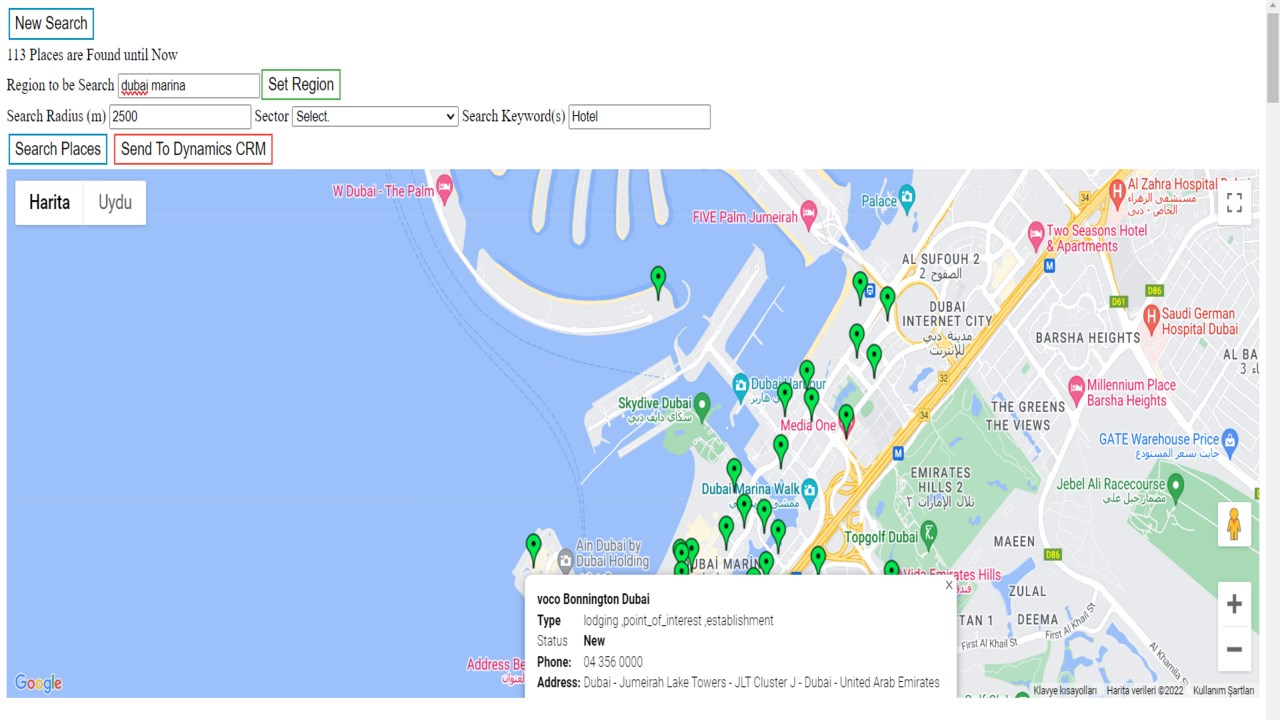Click Send To Dynamics CRM button
The width and height of the screenshot is (1280, 720).
[x=193, y=149]
